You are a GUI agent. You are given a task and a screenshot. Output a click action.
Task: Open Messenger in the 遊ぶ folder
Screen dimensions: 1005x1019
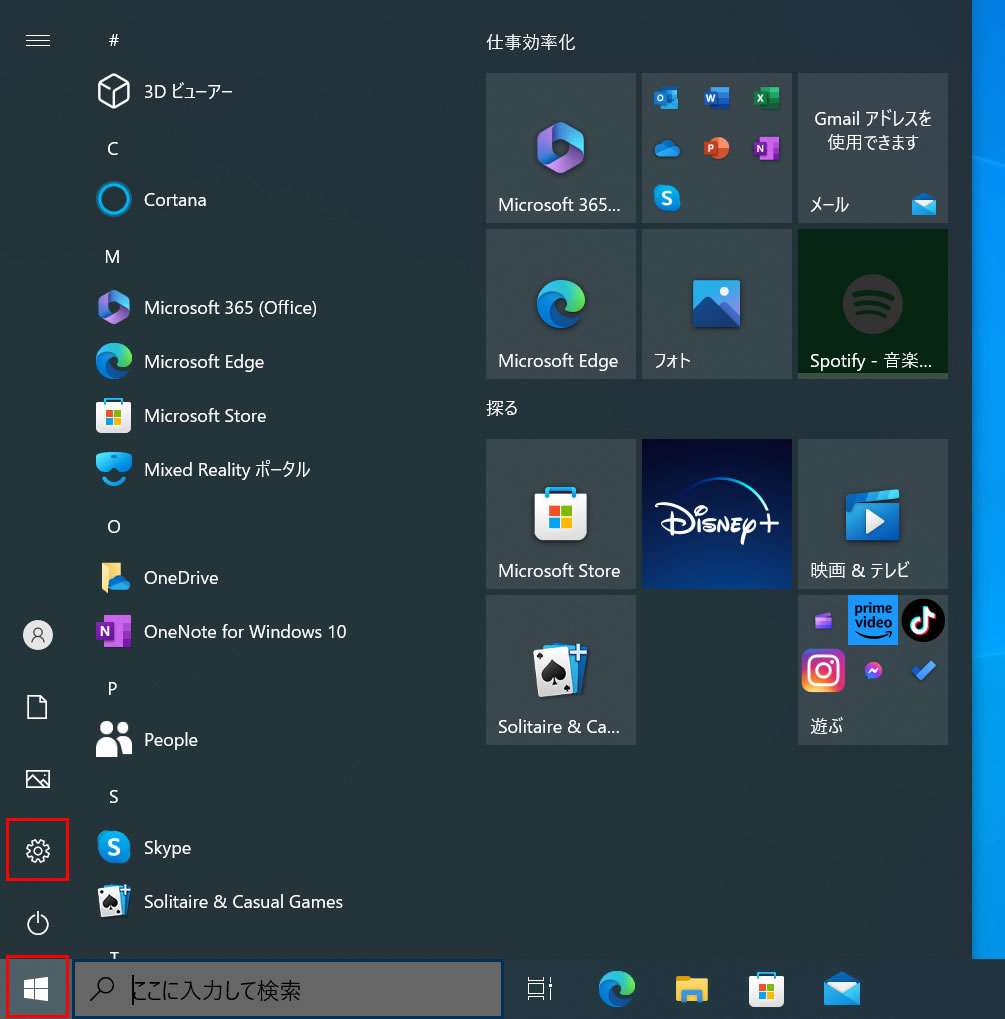tap(873, 670)
